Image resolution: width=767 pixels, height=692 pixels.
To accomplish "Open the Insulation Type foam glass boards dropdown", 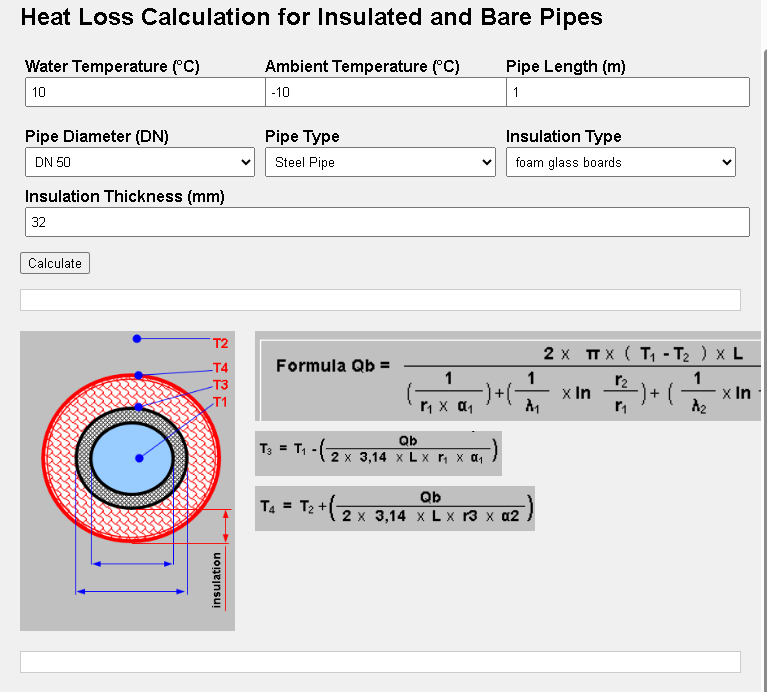I will click(x=621, y=162).
